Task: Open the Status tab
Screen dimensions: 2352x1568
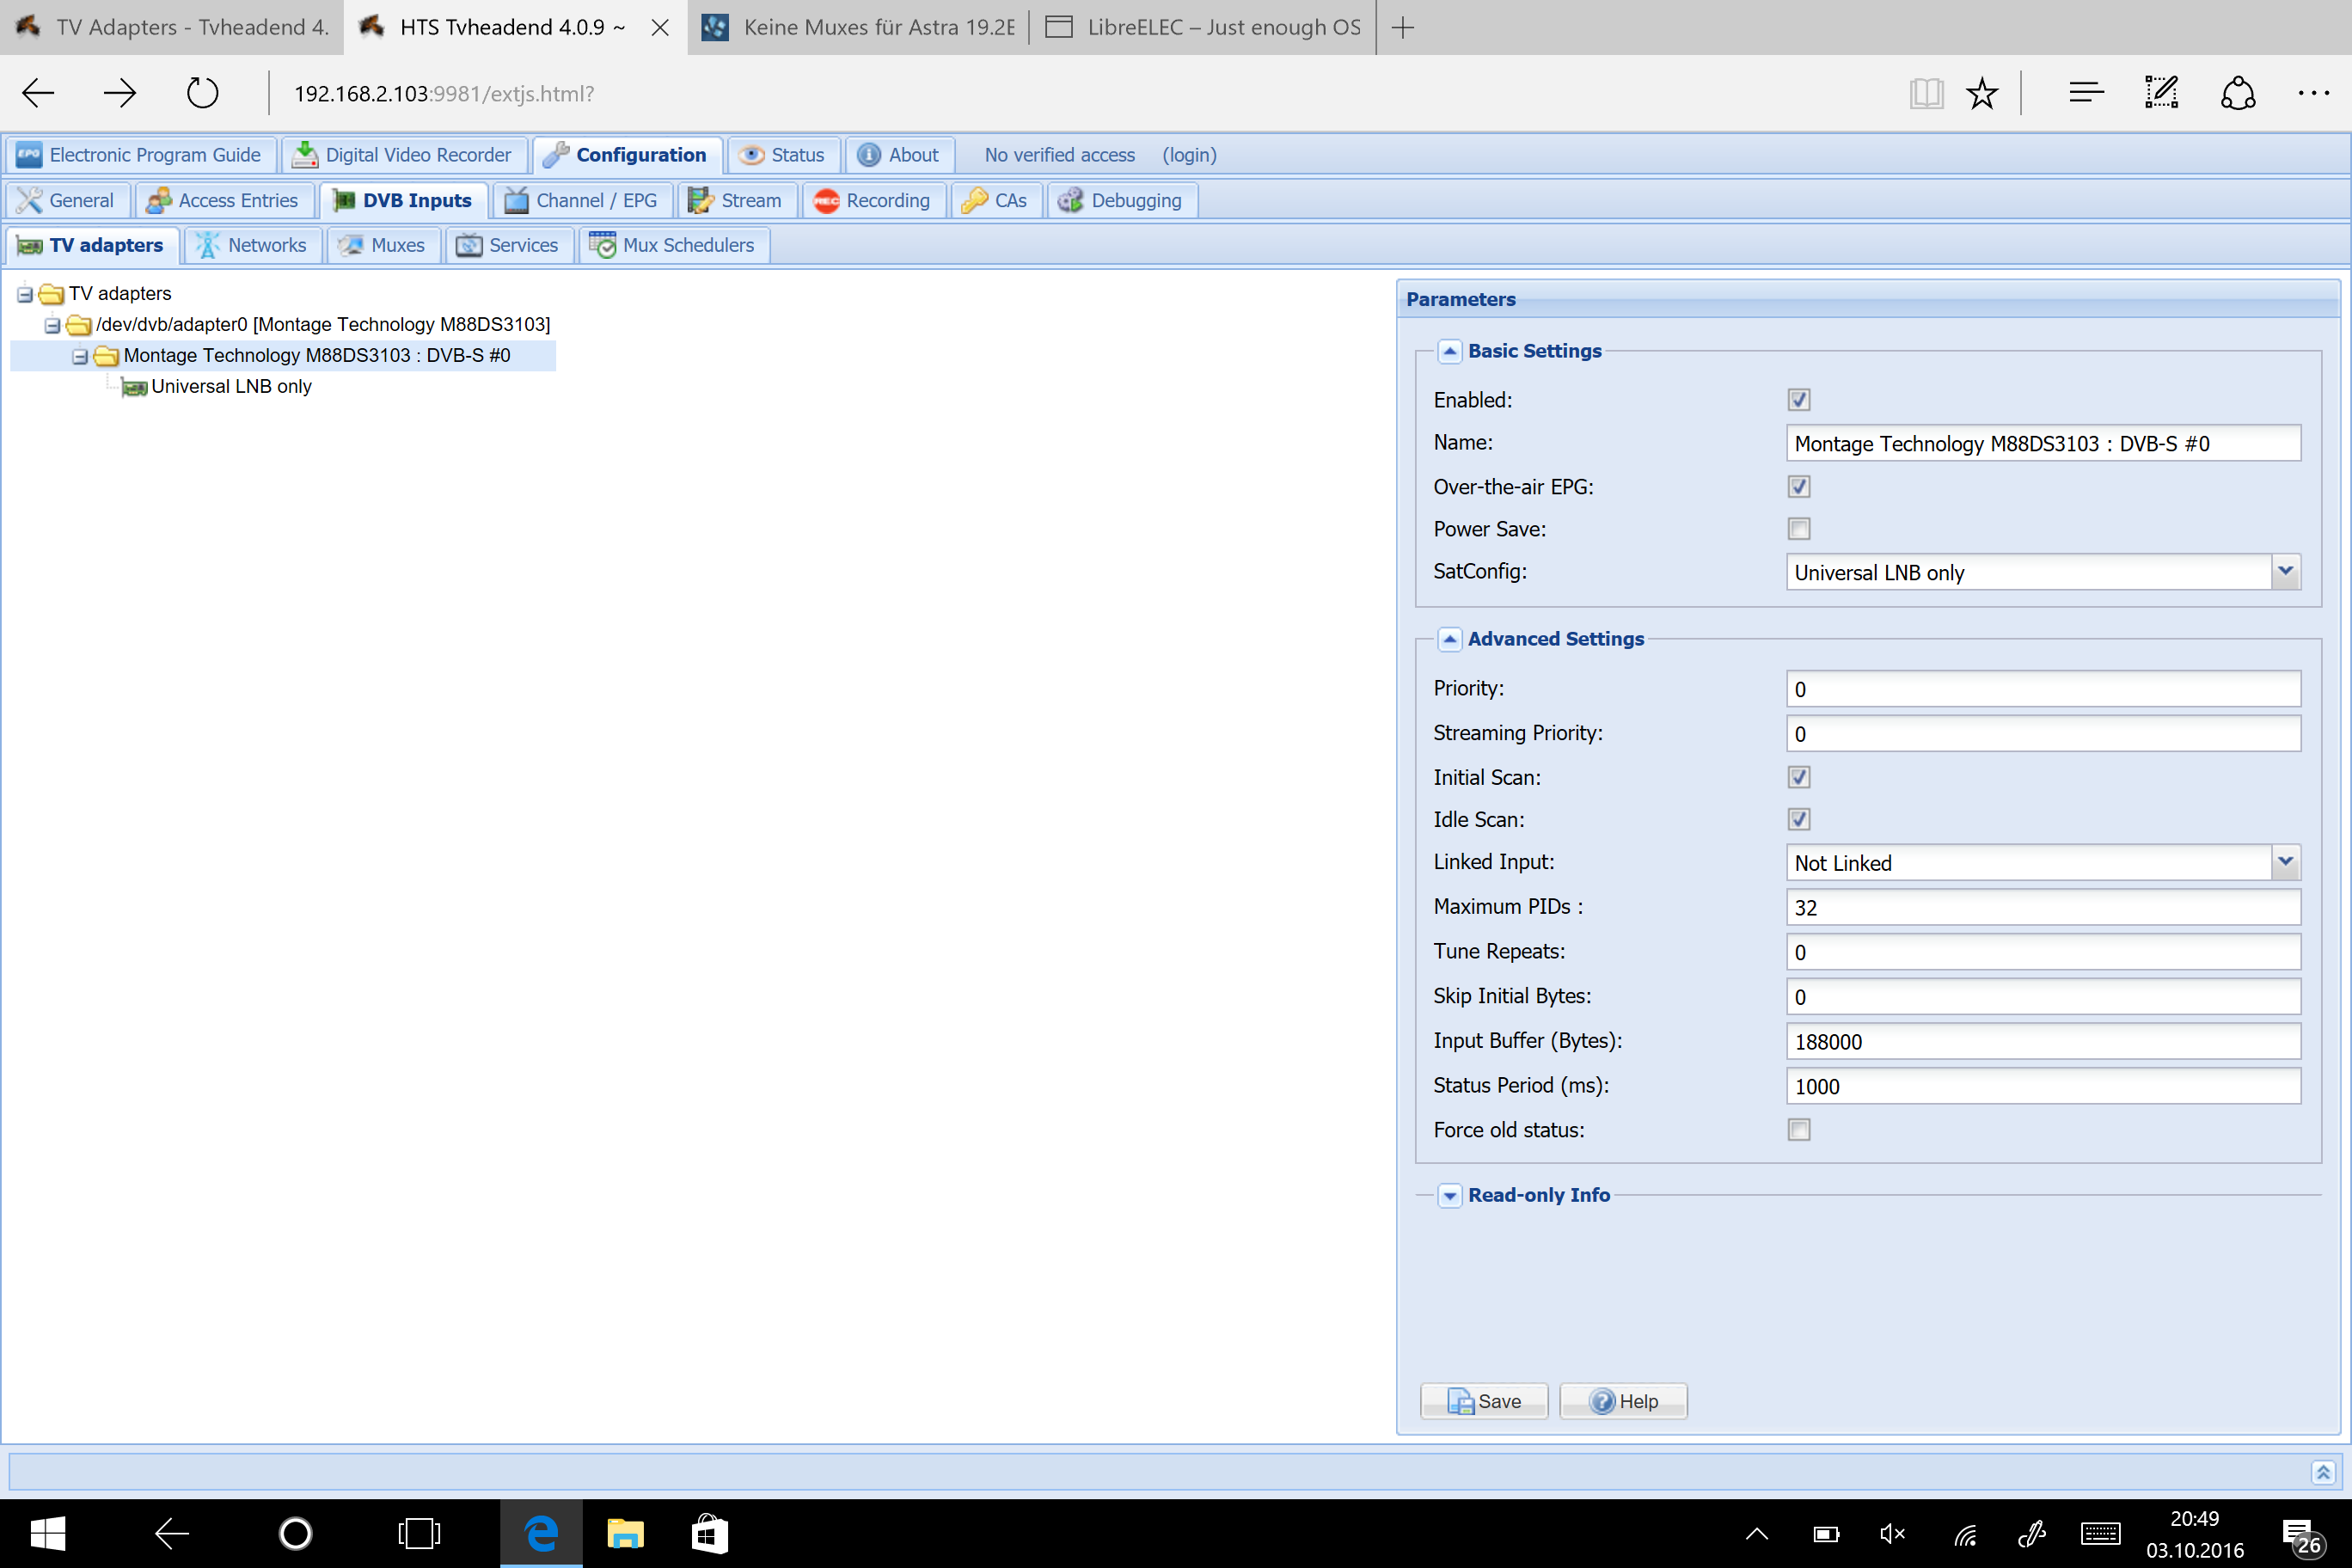Action: click(x=782, y=155)
